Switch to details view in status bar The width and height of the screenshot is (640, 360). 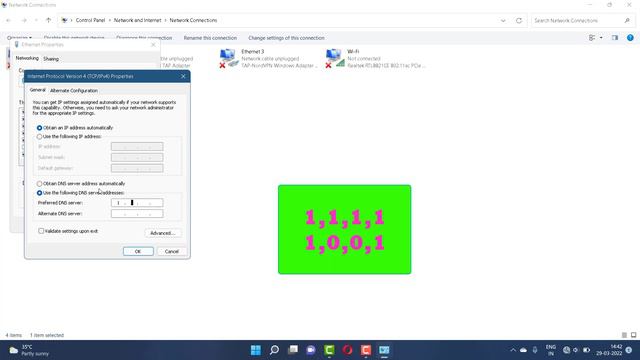624,335
